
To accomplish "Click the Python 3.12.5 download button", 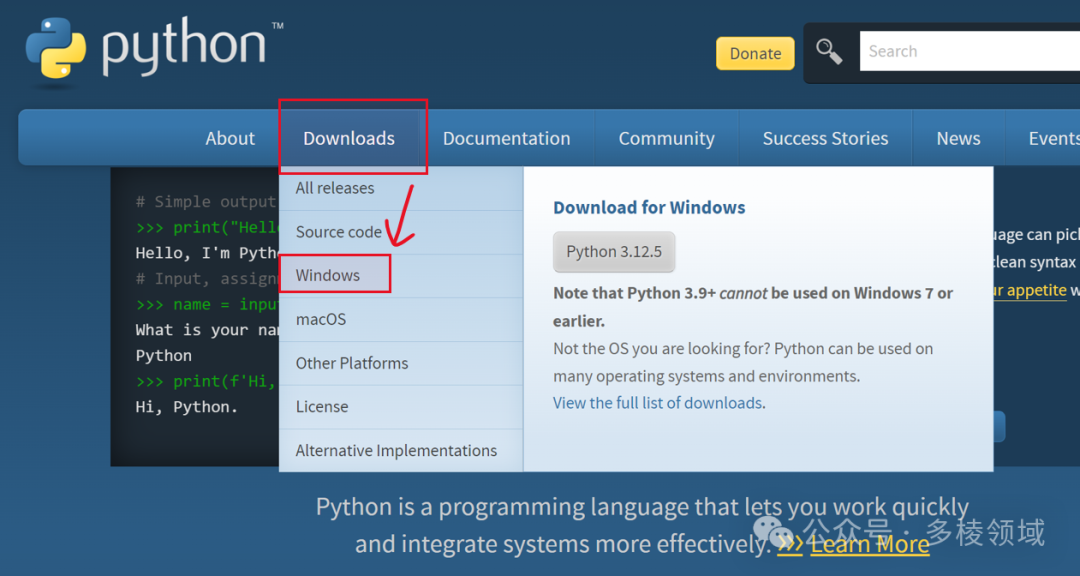I will point(614,252).
